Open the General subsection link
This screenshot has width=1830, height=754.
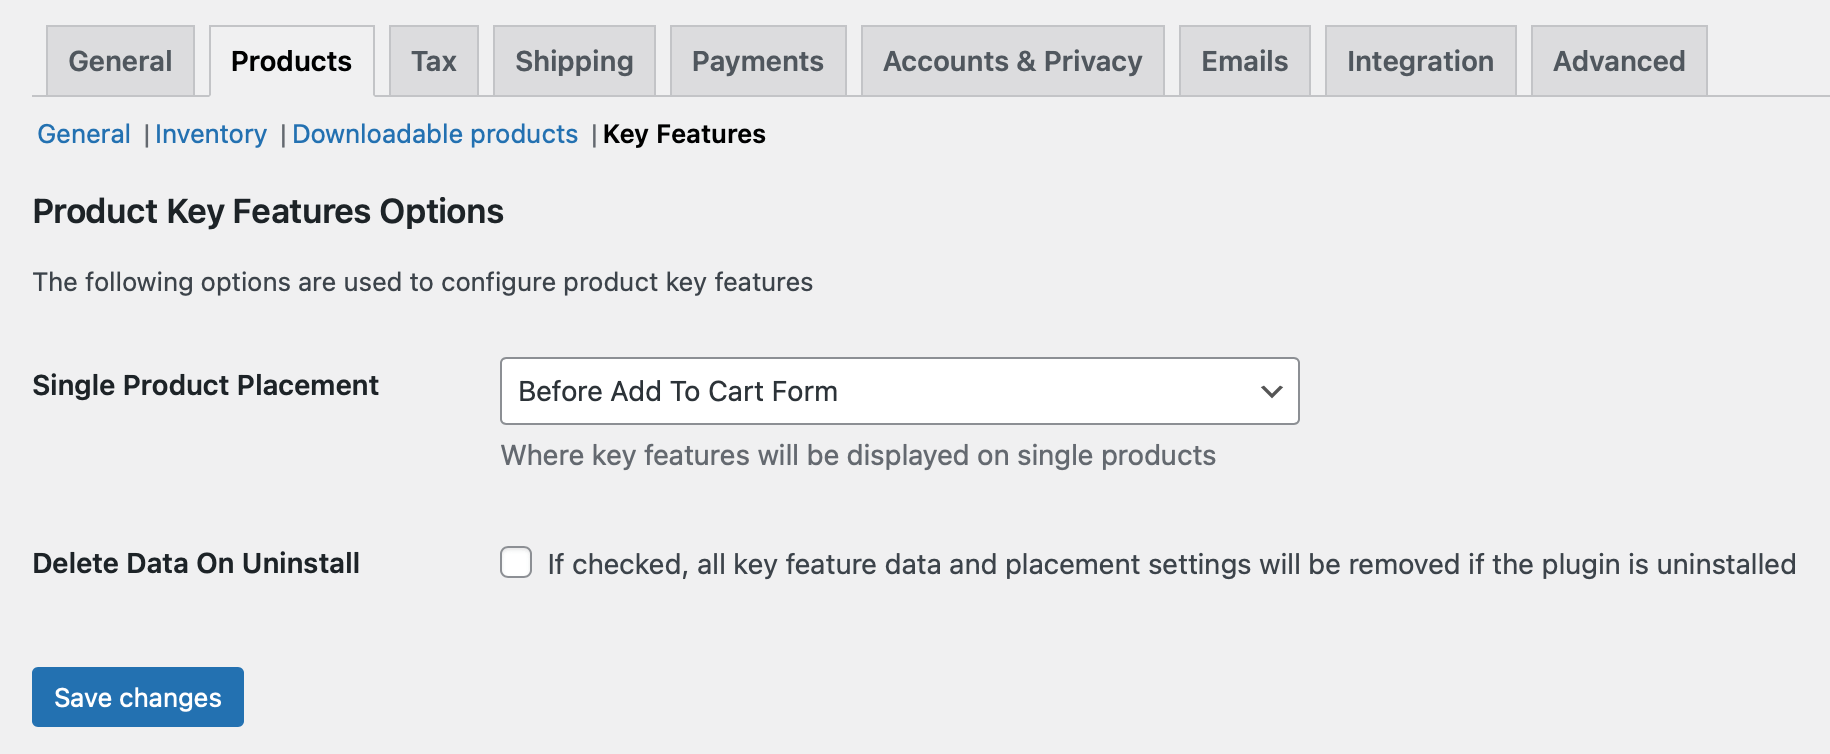coord(83,133)
